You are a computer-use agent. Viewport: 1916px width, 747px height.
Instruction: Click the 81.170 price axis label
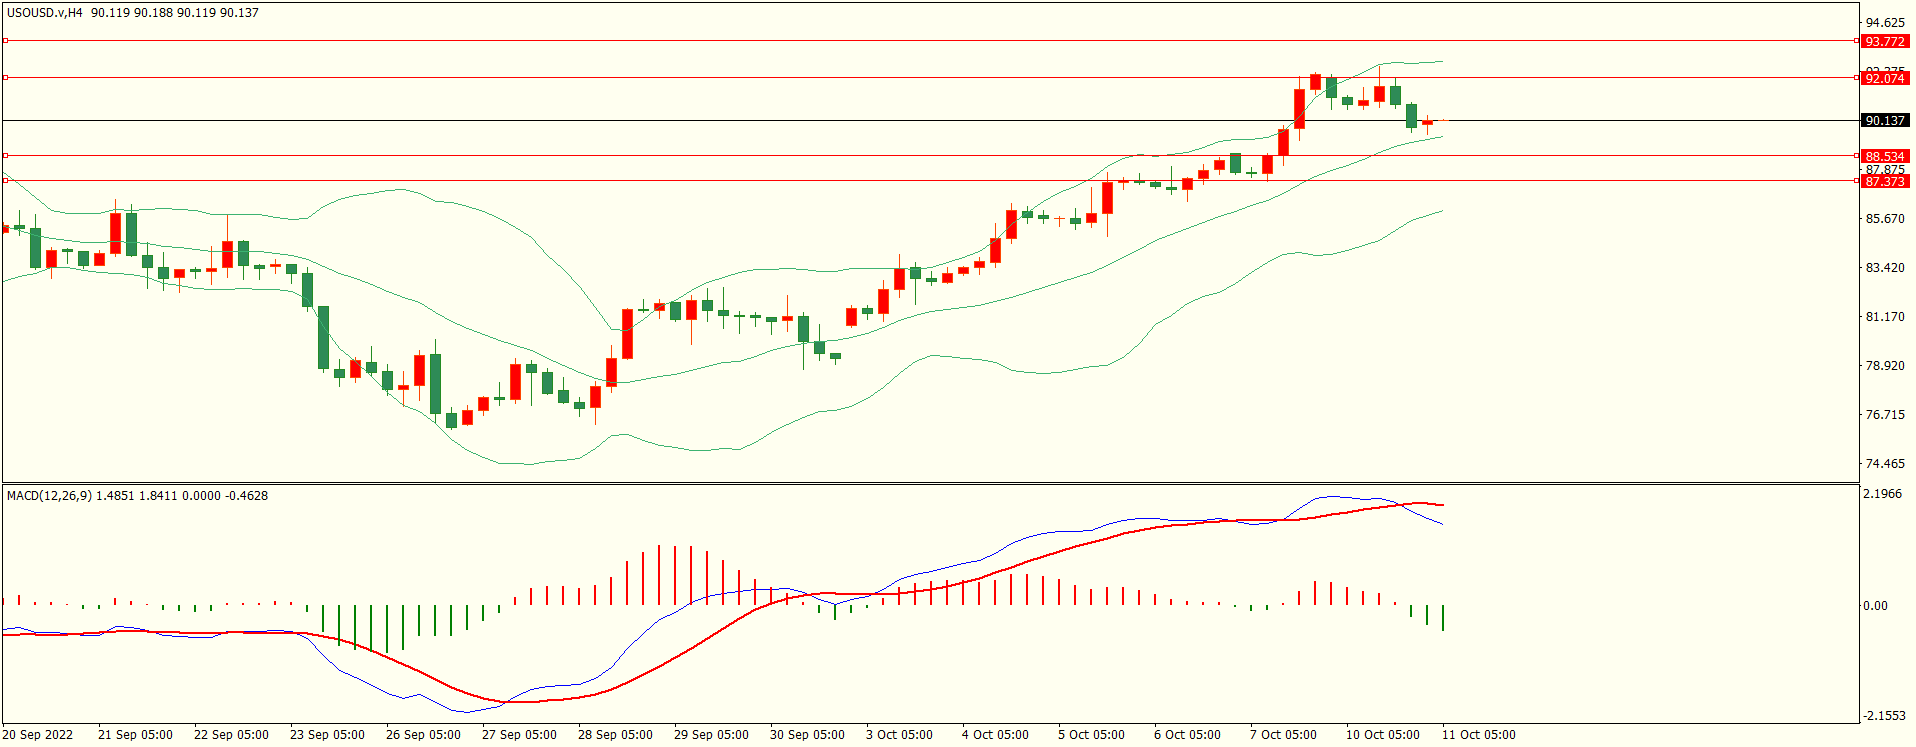click(x=1885, y=317)
